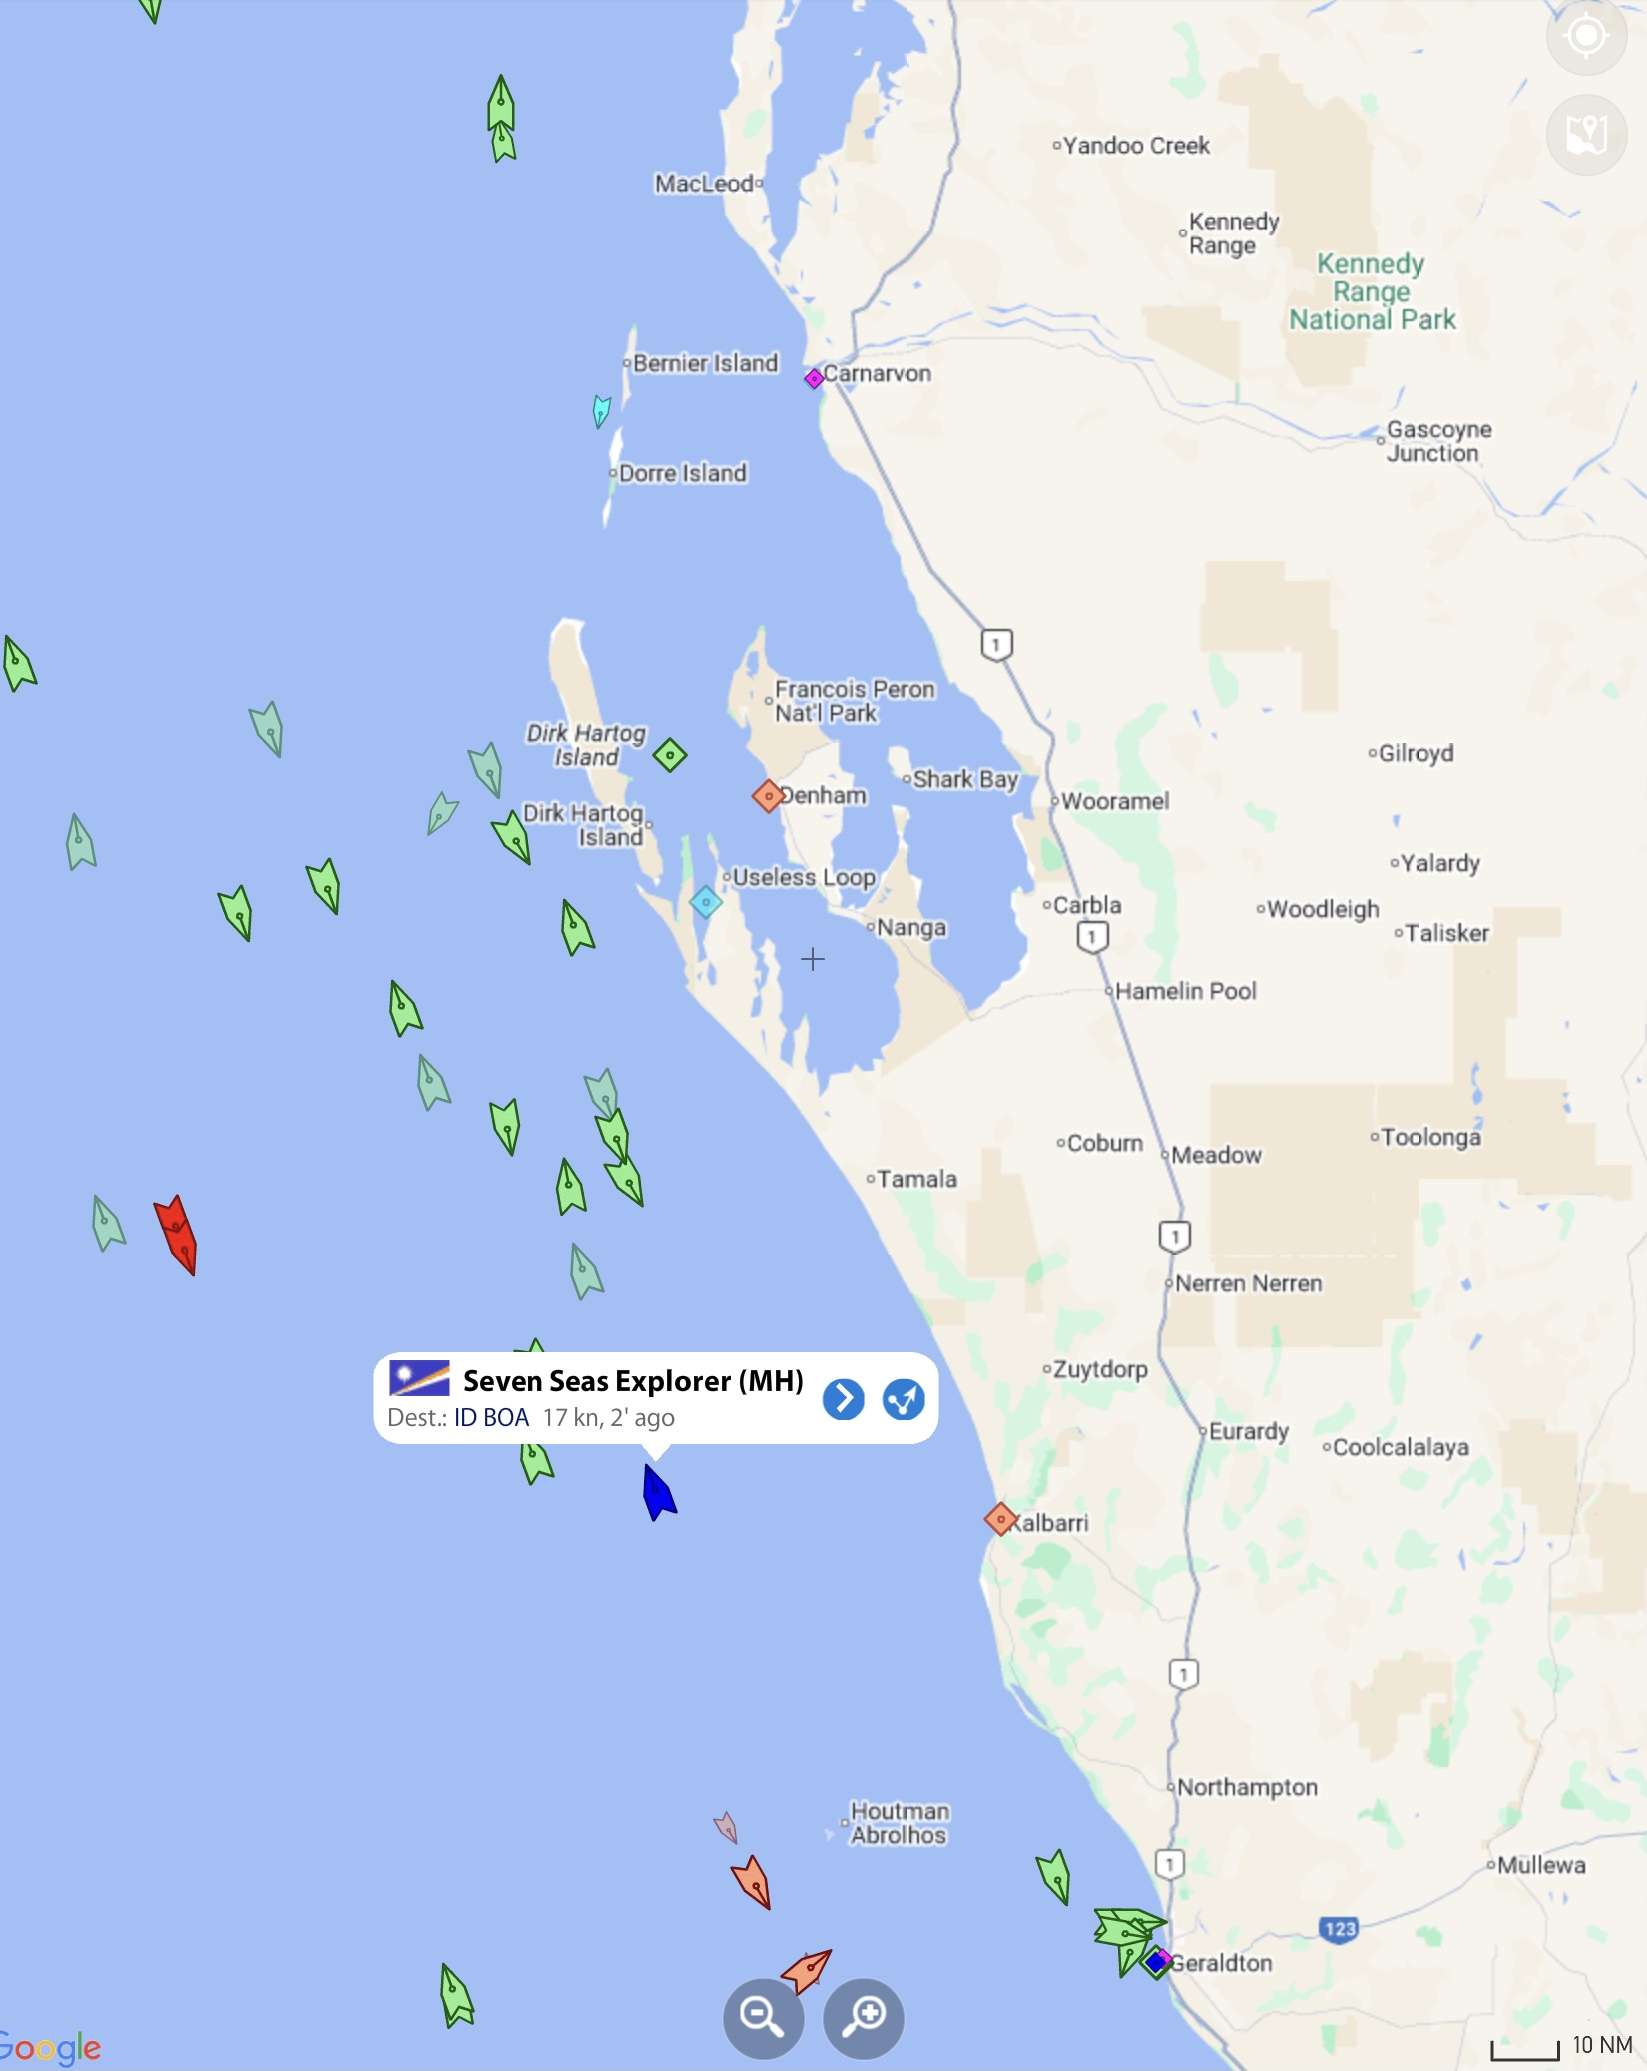Image resolution: width=1647 pixels, height=2071 pixels.
Task: Click the Kalbarri orange port marker
Action: coord(1000,1519)
